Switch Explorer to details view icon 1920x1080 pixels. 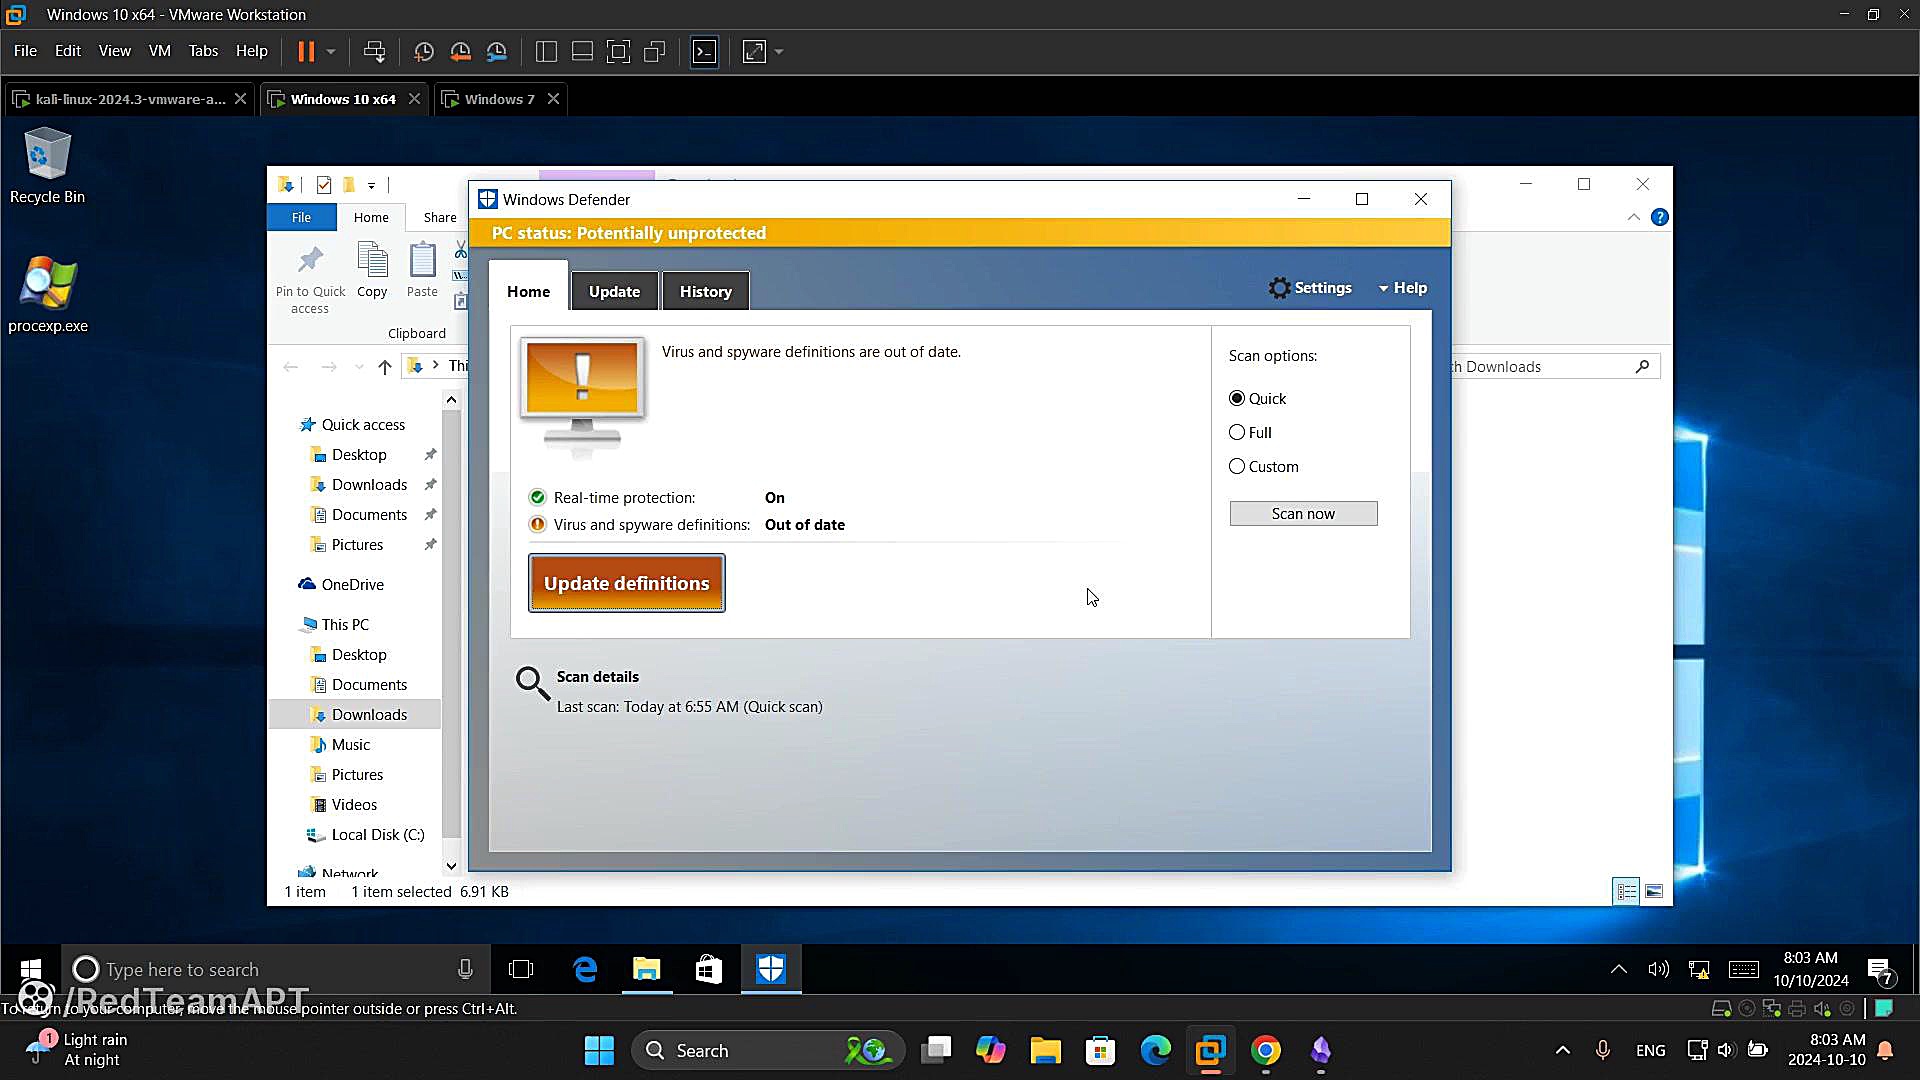tap(1627, 891)
